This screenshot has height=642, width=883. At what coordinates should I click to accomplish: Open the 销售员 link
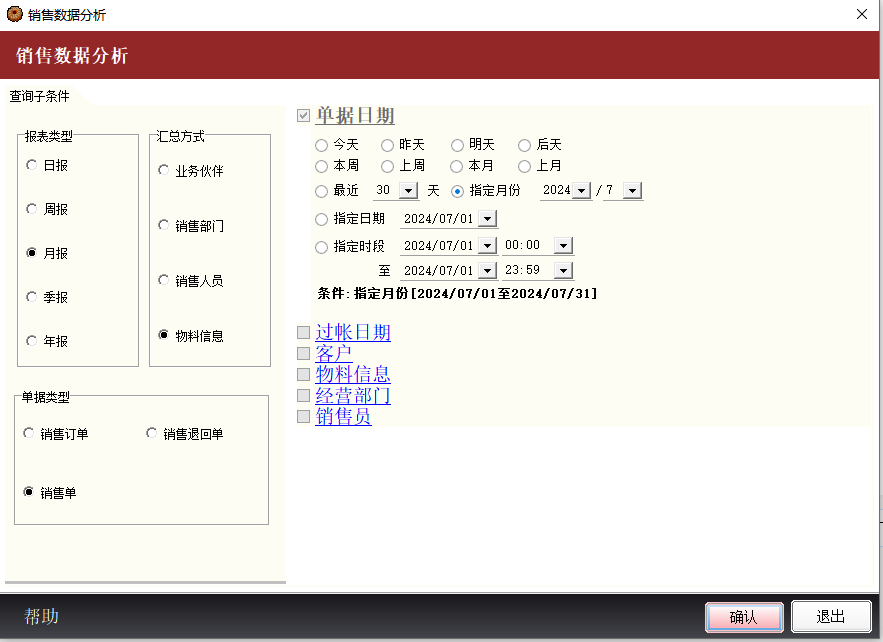344,416
